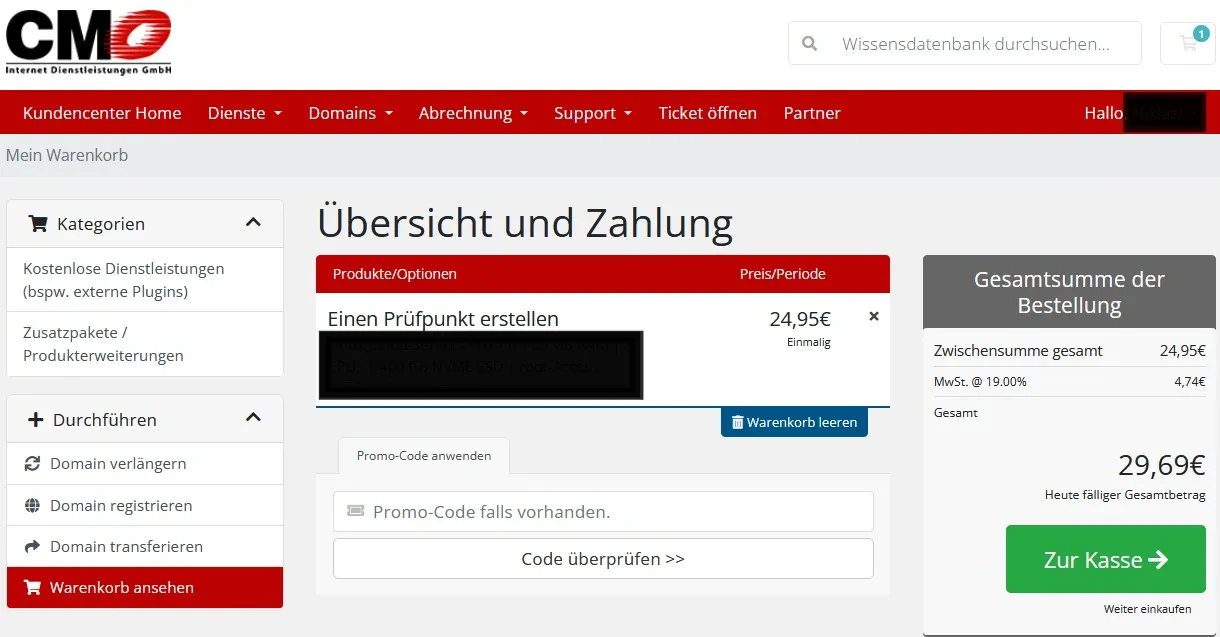
Task: Open the shopping cart icon in header
Action: pyautogui.click(x=1188, y=43)
